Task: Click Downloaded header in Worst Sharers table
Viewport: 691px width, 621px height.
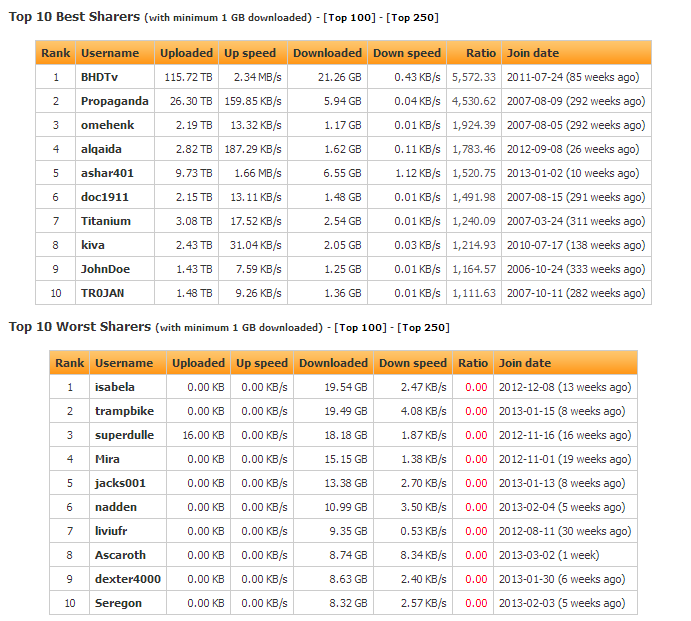Action: 333,363
